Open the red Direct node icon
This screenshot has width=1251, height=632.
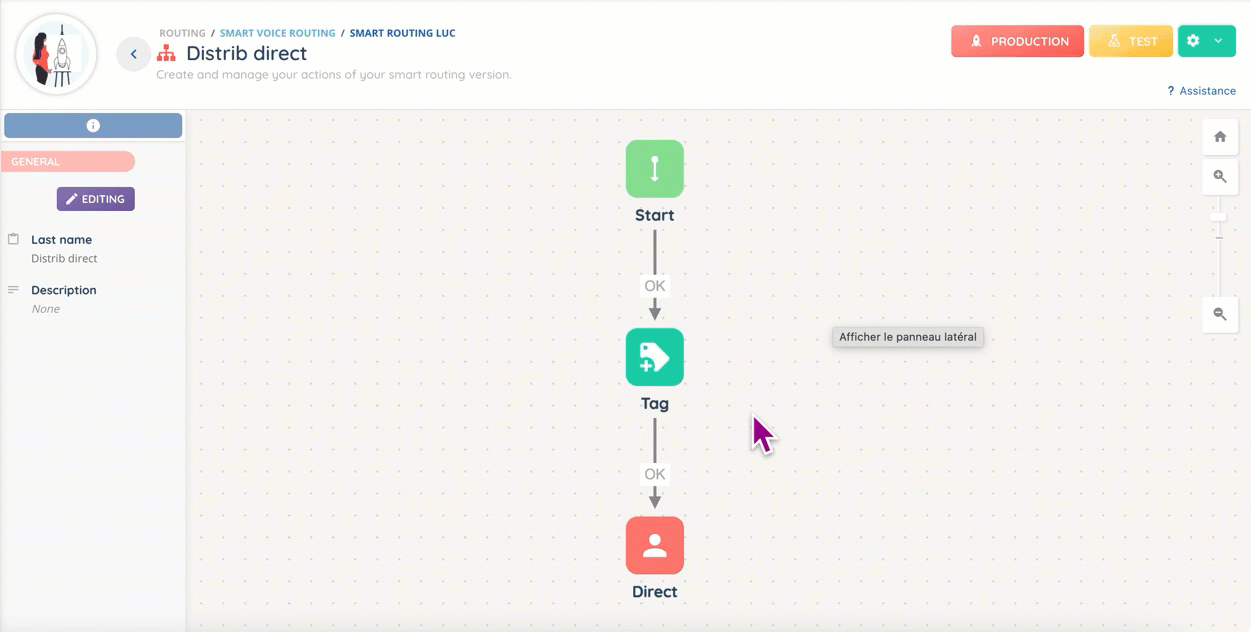click(x=654, y=545)
